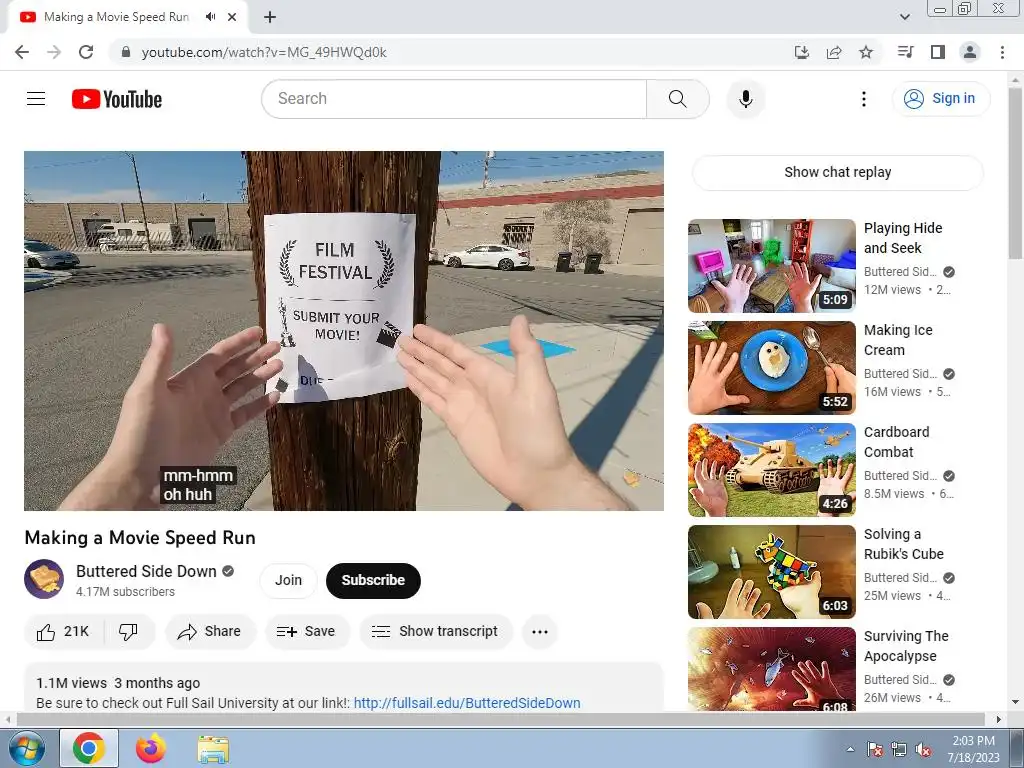Like the video (21K)

pos(63,632)
